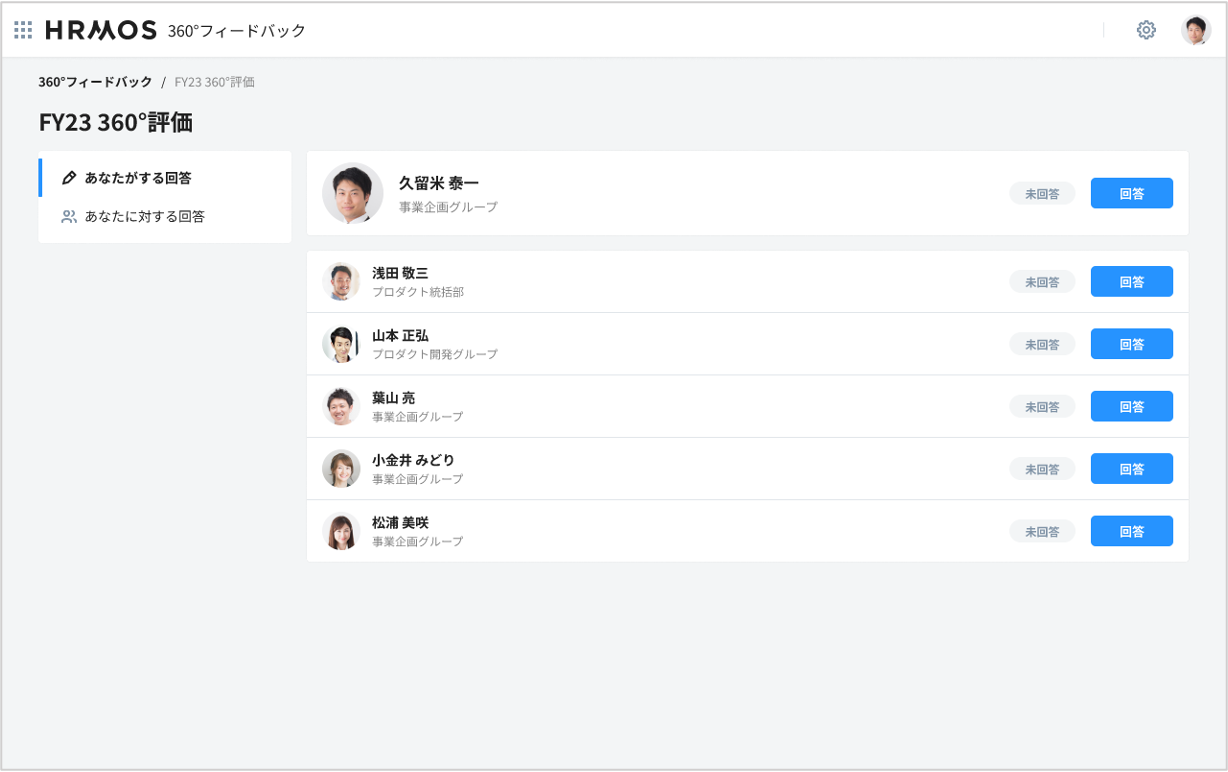
Task: Click the 360°フィードバック breadcrumb link
Action: click(95, 82)
